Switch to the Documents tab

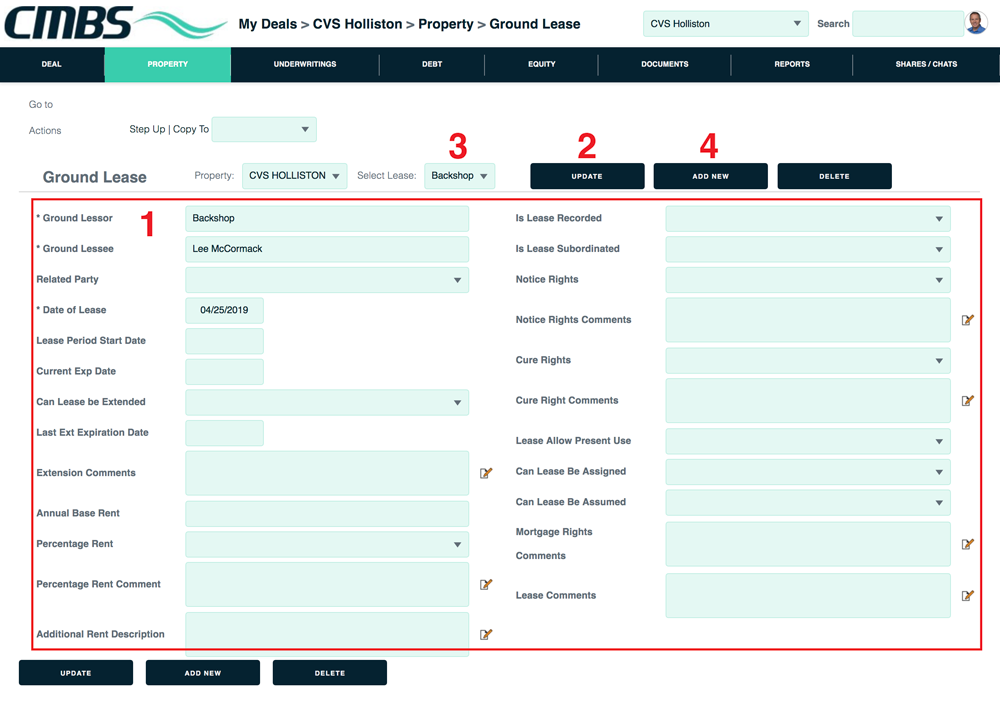tap(665, 64)
